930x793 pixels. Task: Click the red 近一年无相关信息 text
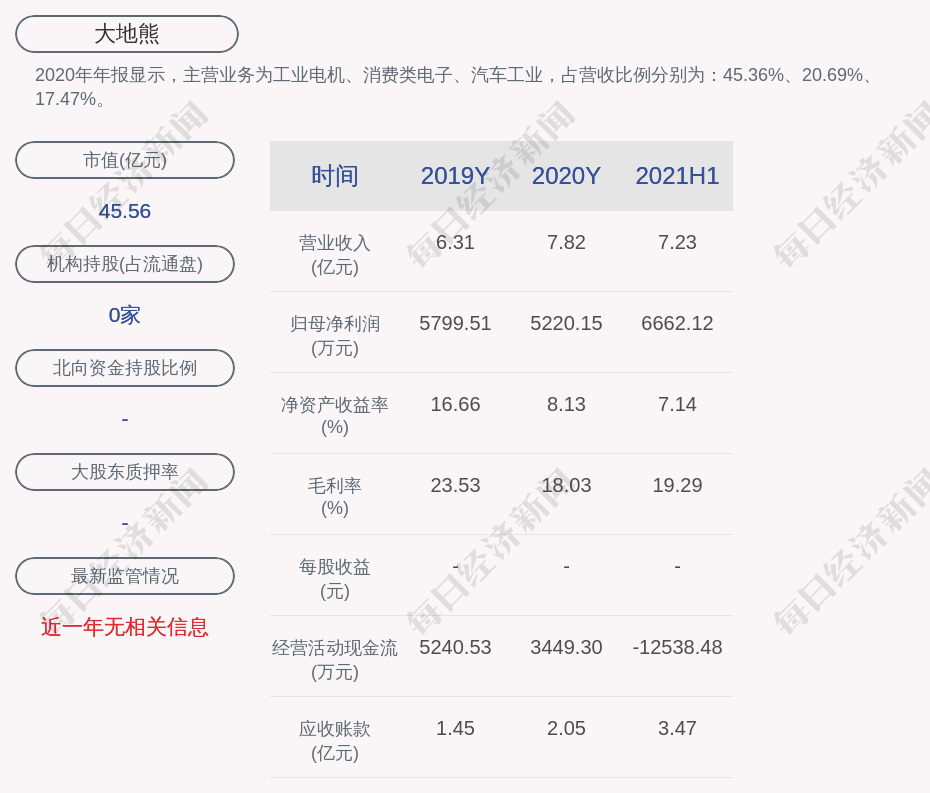pos(125,627)
